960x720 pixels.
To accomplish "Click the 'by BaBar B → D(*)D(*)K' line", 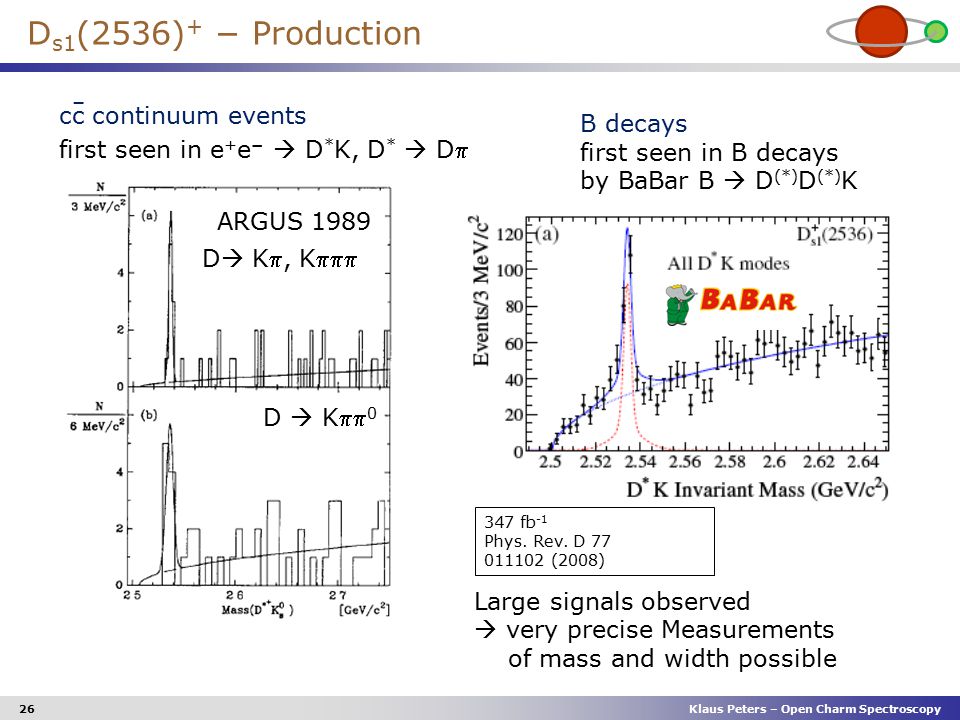I will (x=719, y=180).
